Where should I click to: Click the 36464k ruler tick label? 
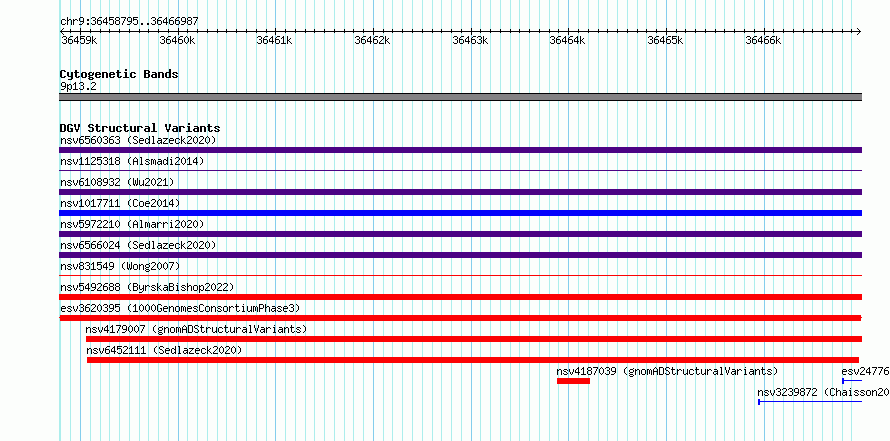[x=568, y=40]
